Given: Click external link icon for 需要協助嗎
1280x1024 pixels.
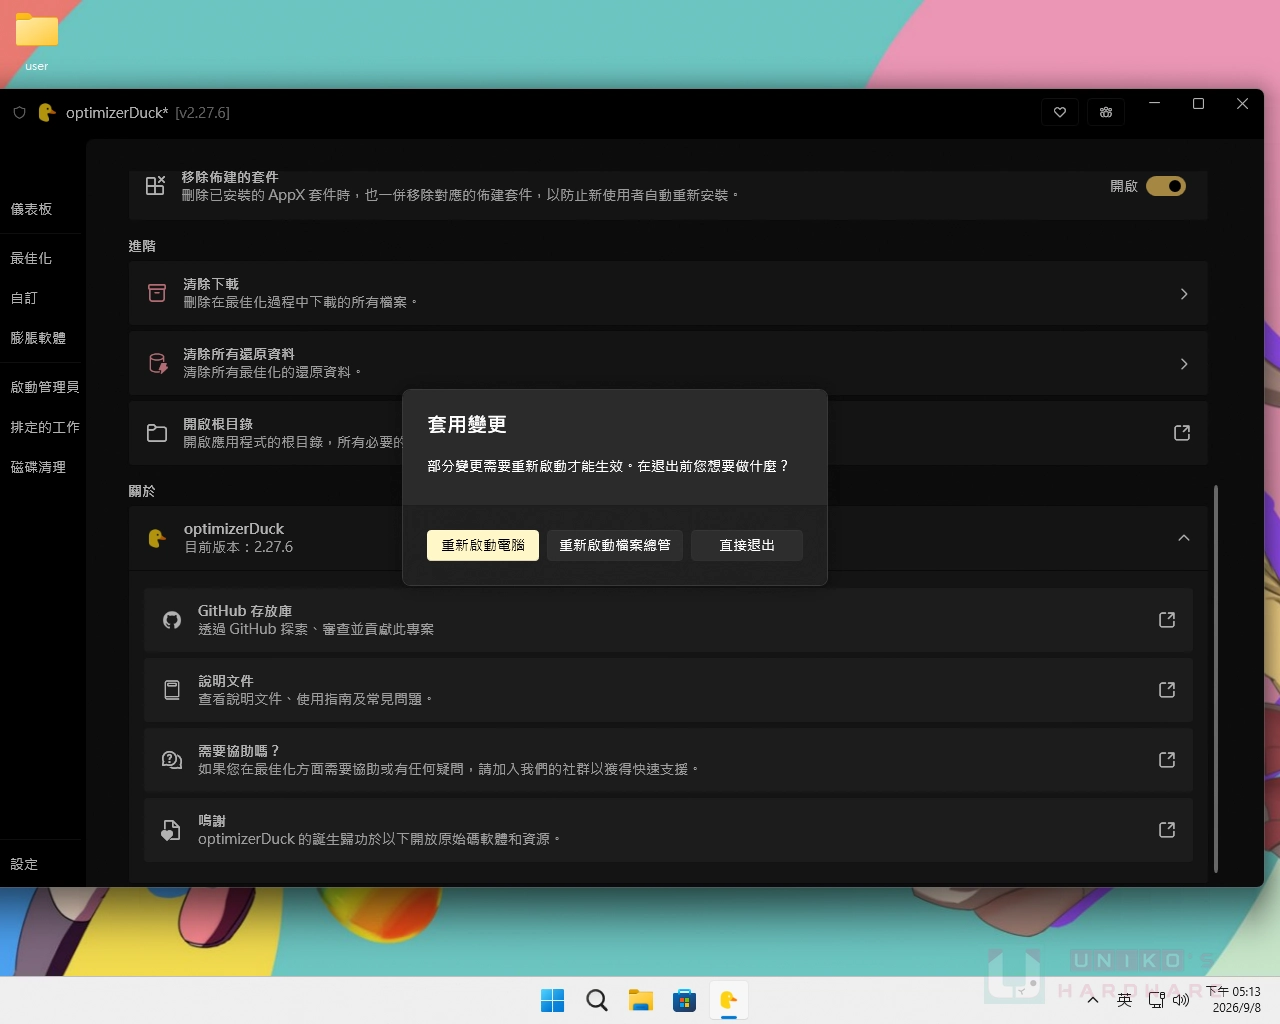Looking at the screenshot, I should click(1167, 760).
